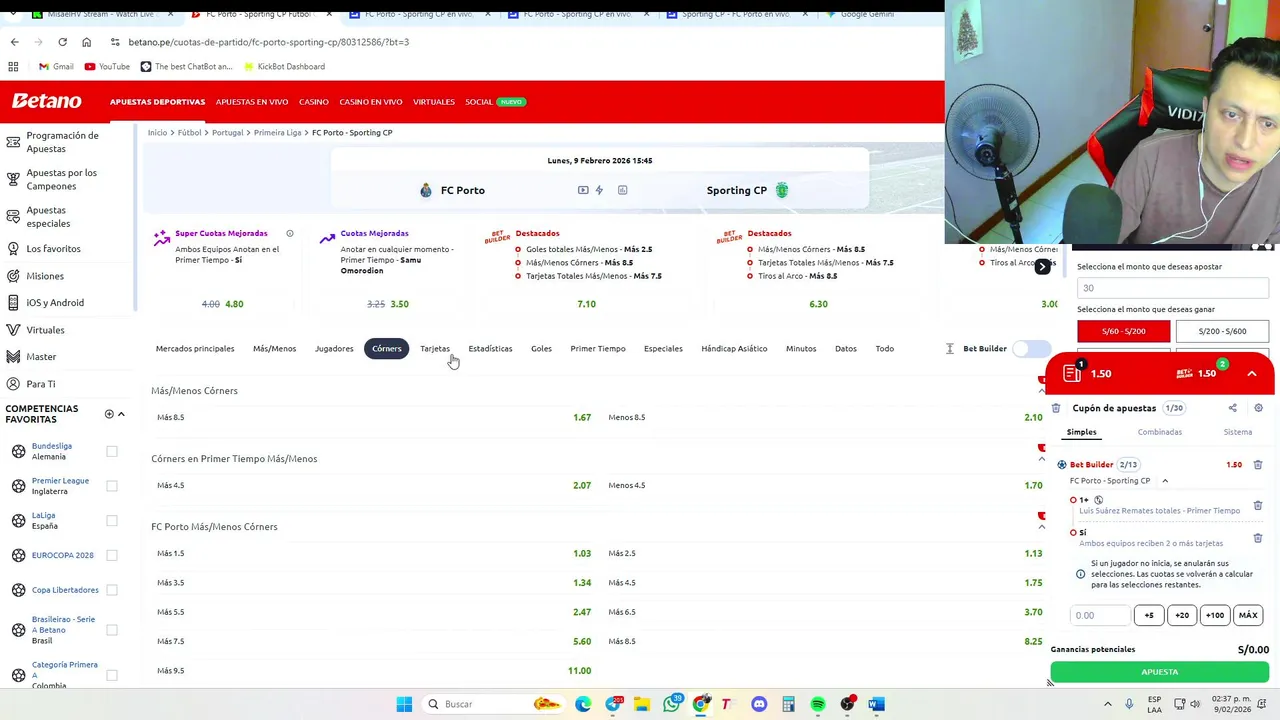Open the Casino top menu item

[314, 102]
